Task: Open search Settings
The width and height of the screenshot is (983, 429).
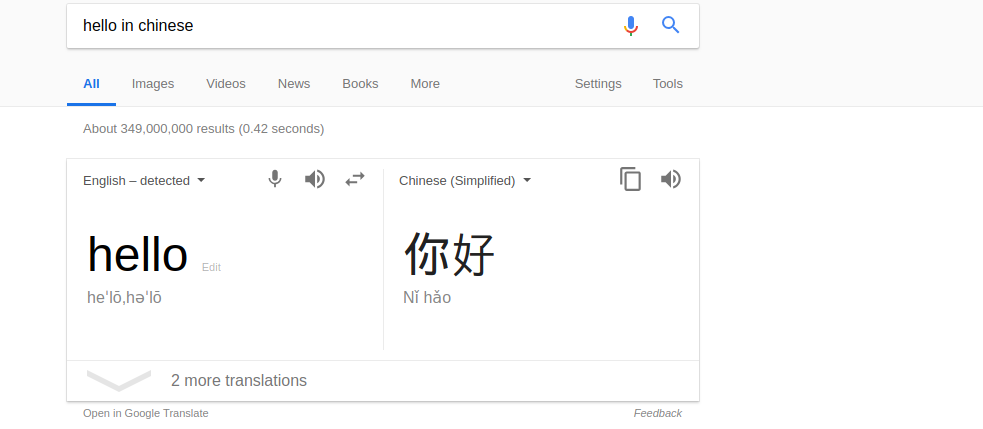Action: 598,84
